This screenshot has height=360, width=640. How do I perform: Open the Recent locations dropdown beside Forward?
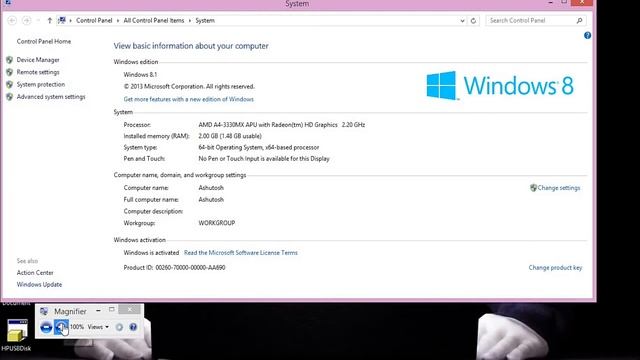[x=38, y=20]
